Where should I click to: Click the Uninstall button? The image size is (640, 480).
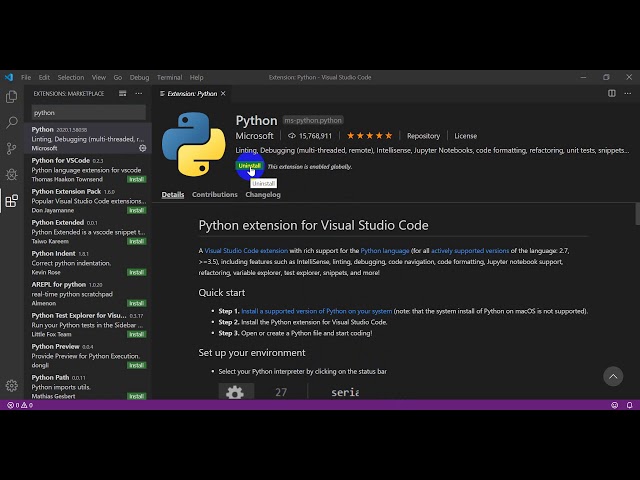(249, 166)
